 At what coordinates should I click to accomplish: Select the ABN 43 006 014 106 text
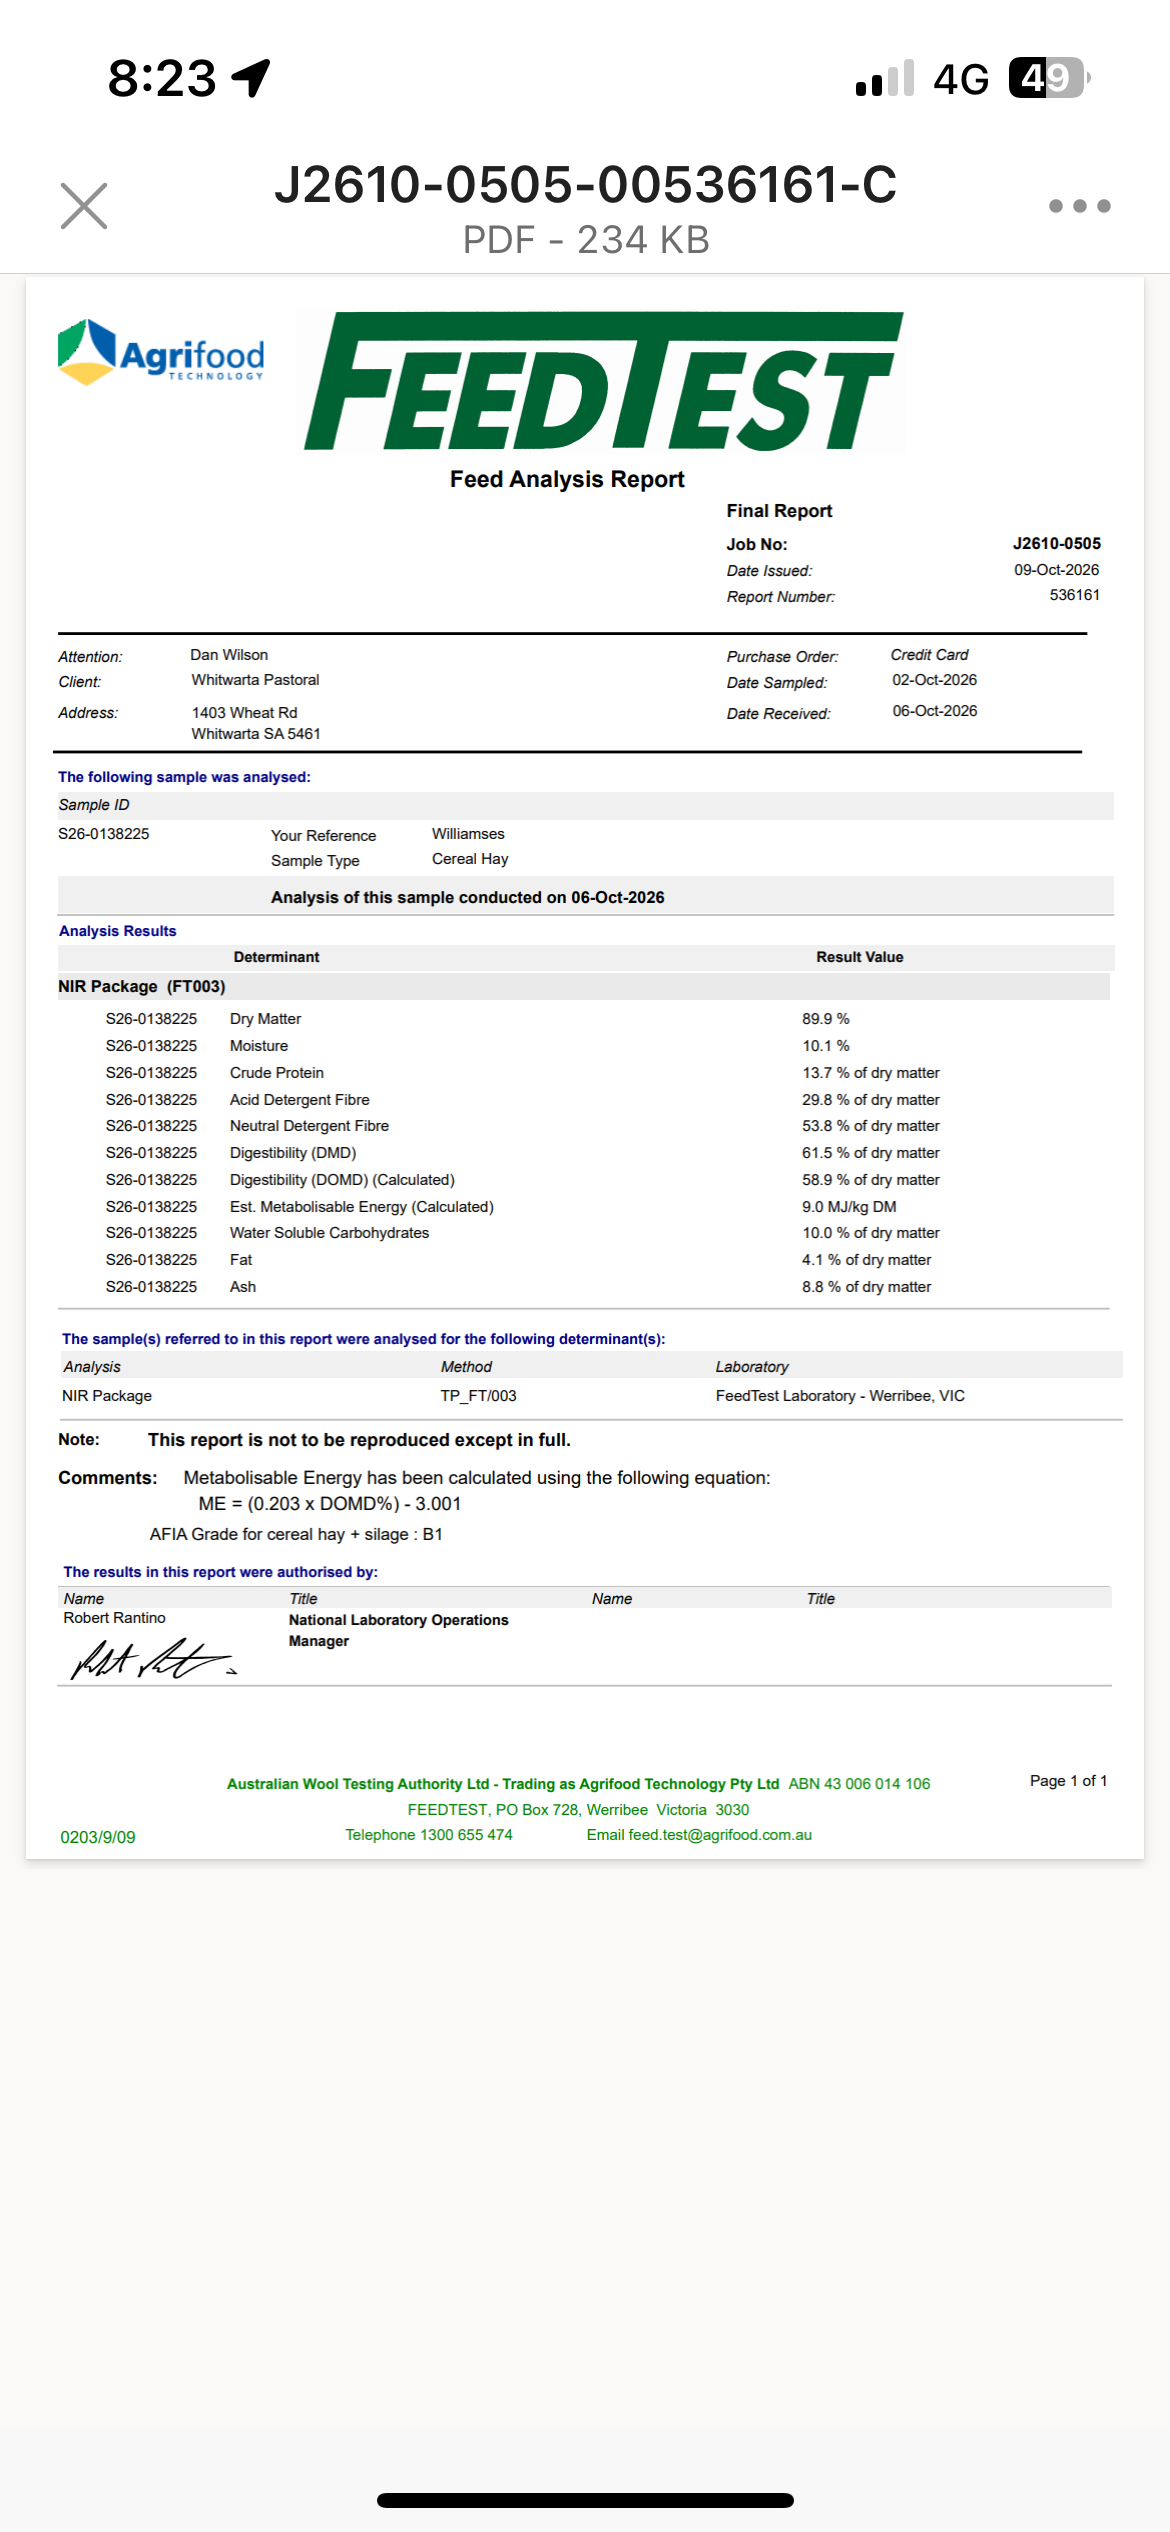pos(859,1784)
